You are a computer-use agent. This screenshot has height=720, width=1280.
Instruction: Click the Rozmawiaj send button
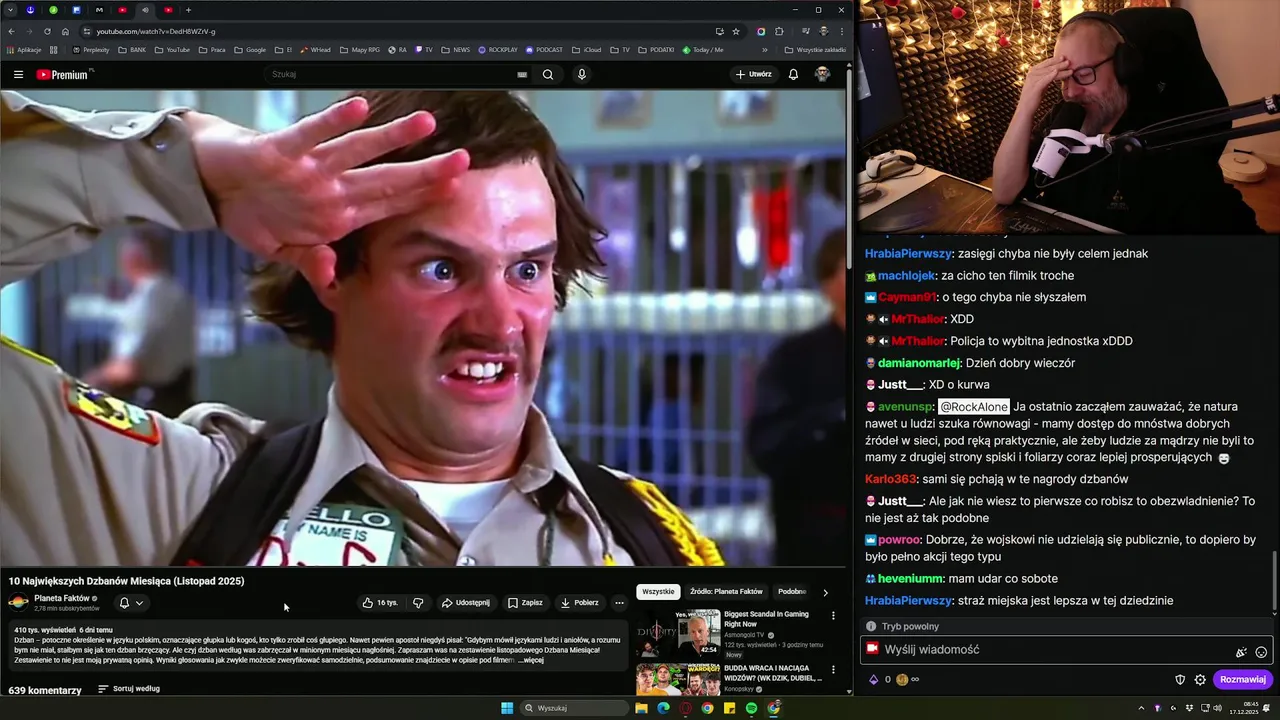[x=1243, y=679]
